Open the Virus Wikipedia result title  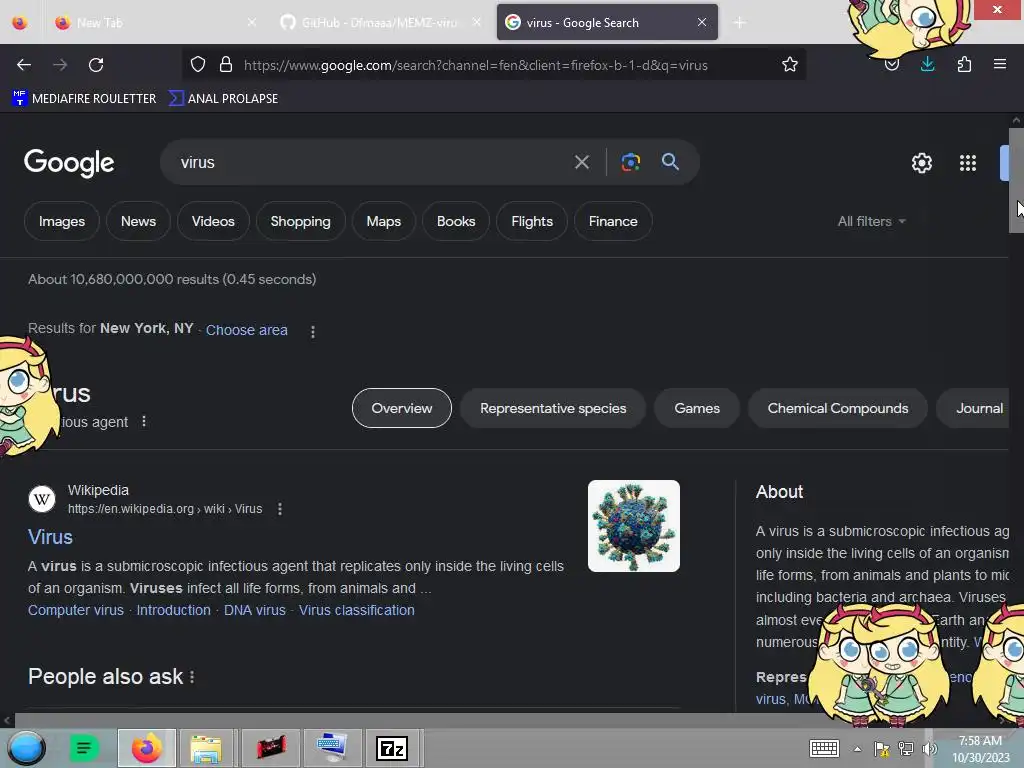tap(50, 537)
